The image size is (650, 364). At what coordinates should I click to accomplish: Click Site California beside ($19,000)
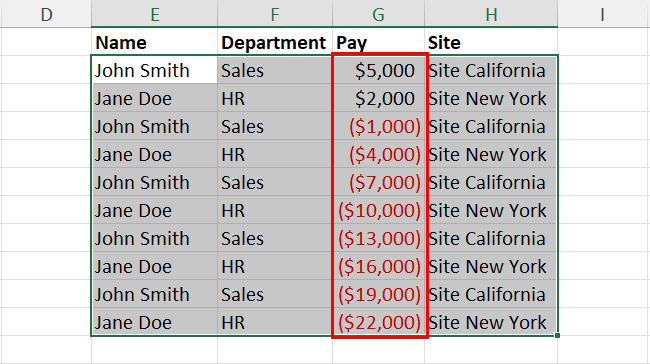click(491, 294)
